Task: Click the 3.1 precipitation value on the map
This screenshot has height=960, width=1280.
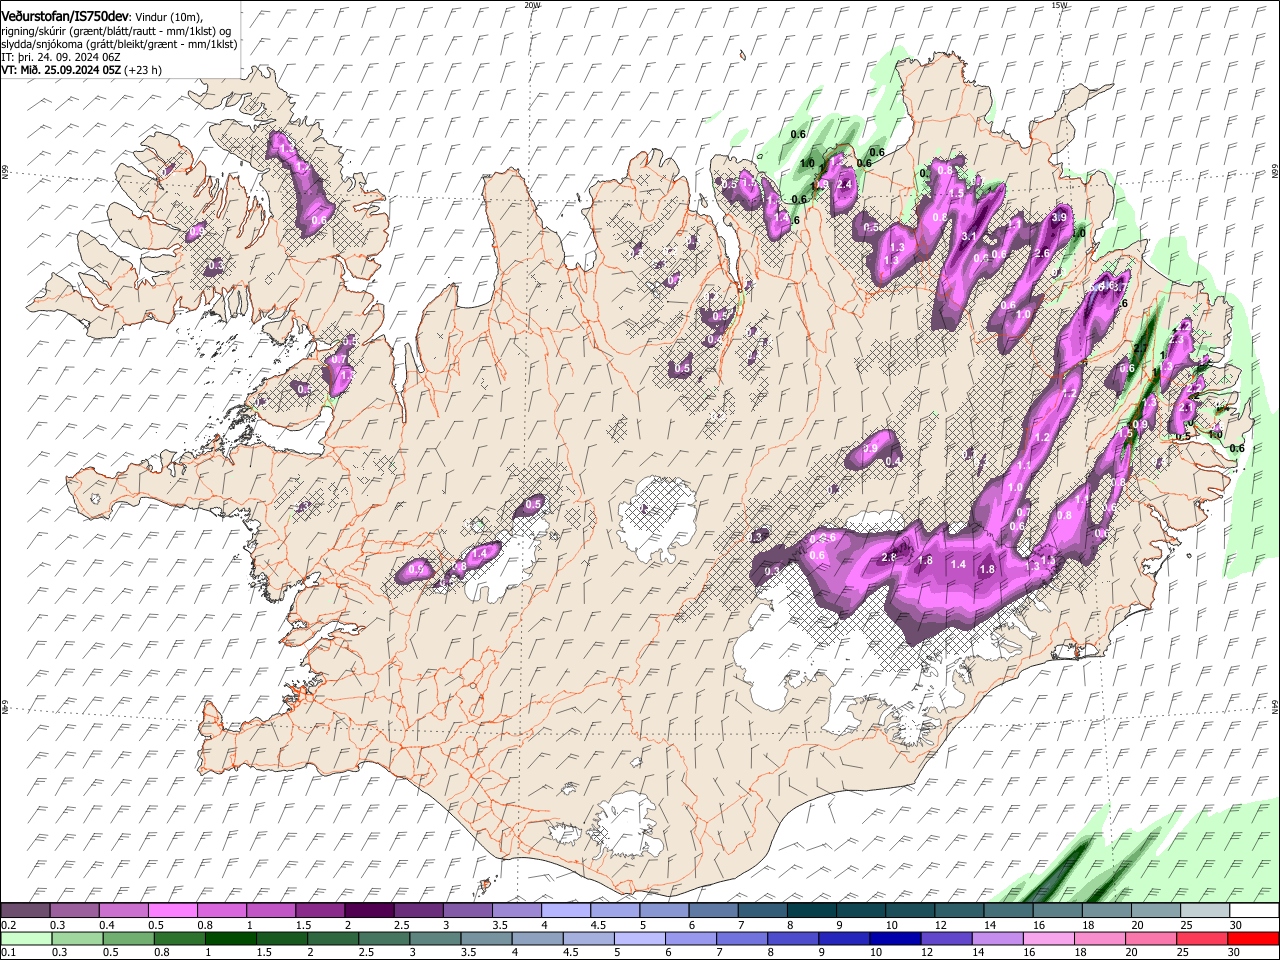Action: (x=968, y=236)
